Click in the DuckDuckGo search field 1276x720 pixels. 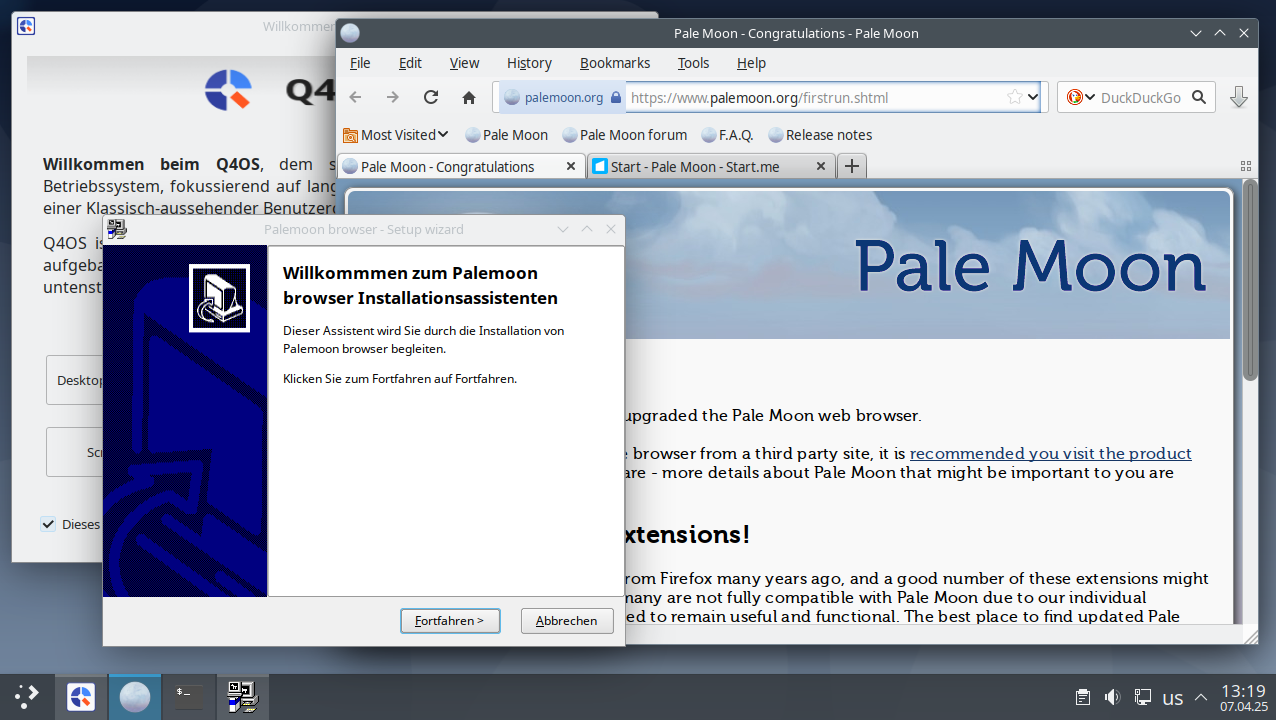(1140, 97)
